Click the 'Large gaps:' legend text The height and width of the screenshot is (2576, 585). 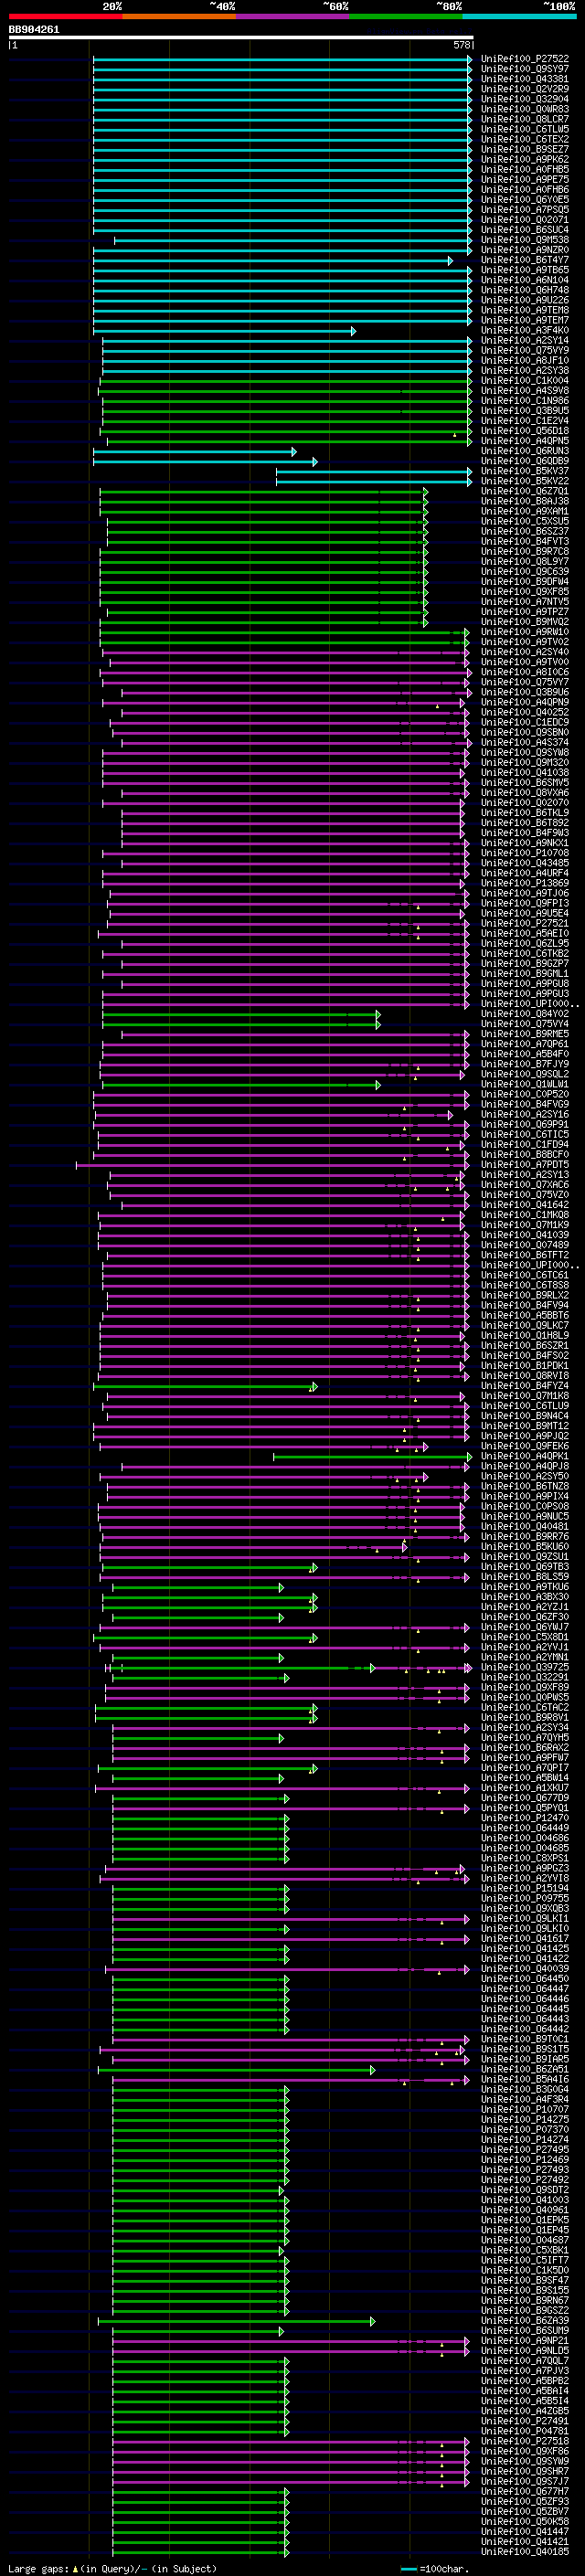pyautogui.click(x=39, y=2568)
